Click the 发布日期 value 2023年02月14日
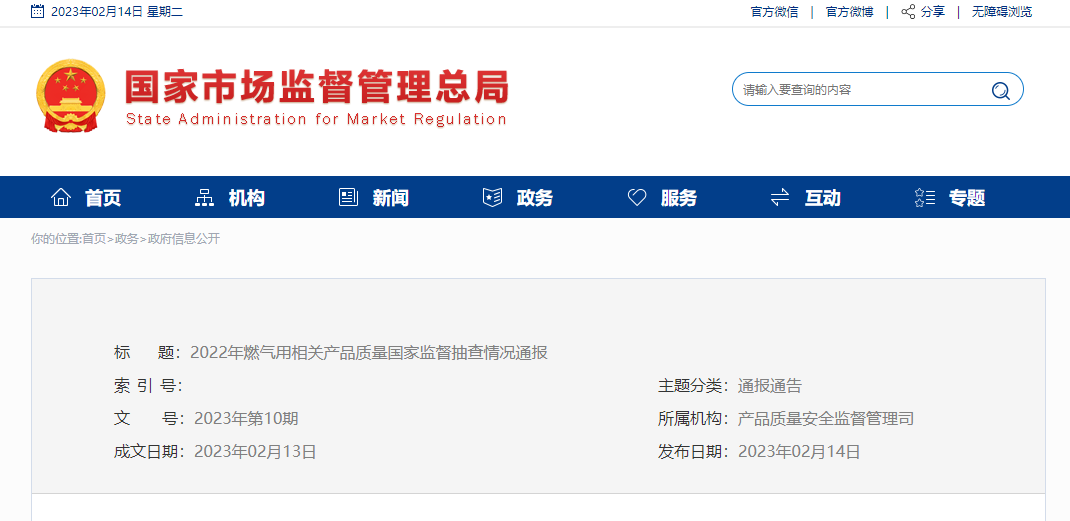The width and height of the screenshot is (1070, 521). click(799, 451)
